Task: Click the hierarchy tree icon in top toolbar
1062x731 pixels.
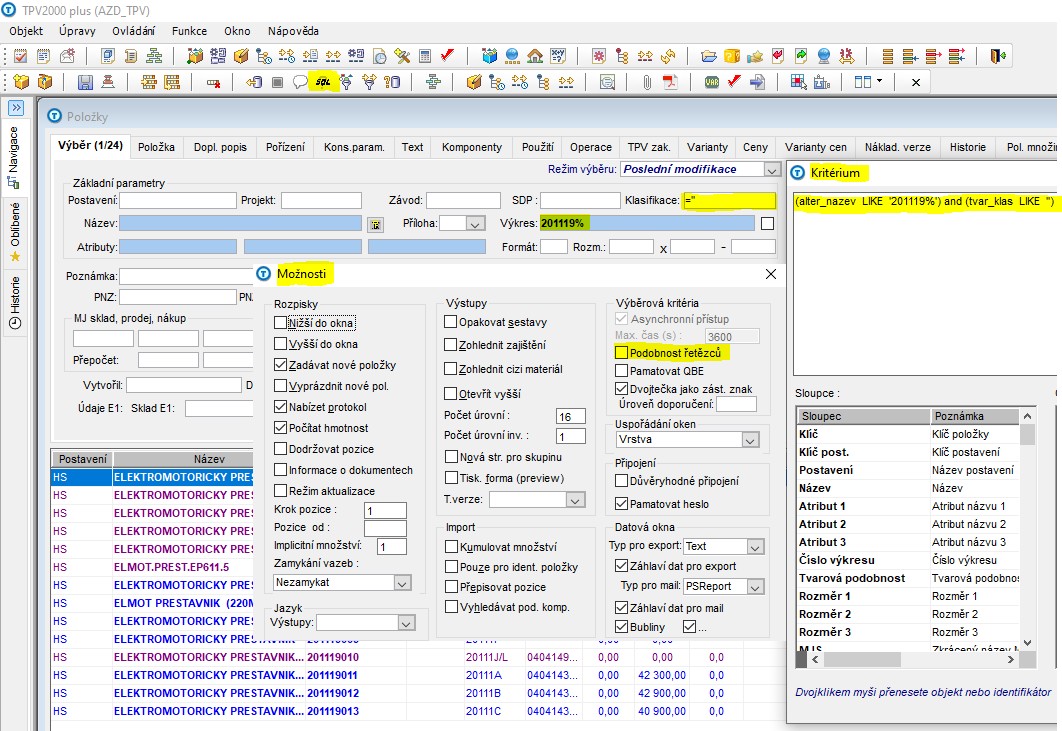Action: [154, 56]
